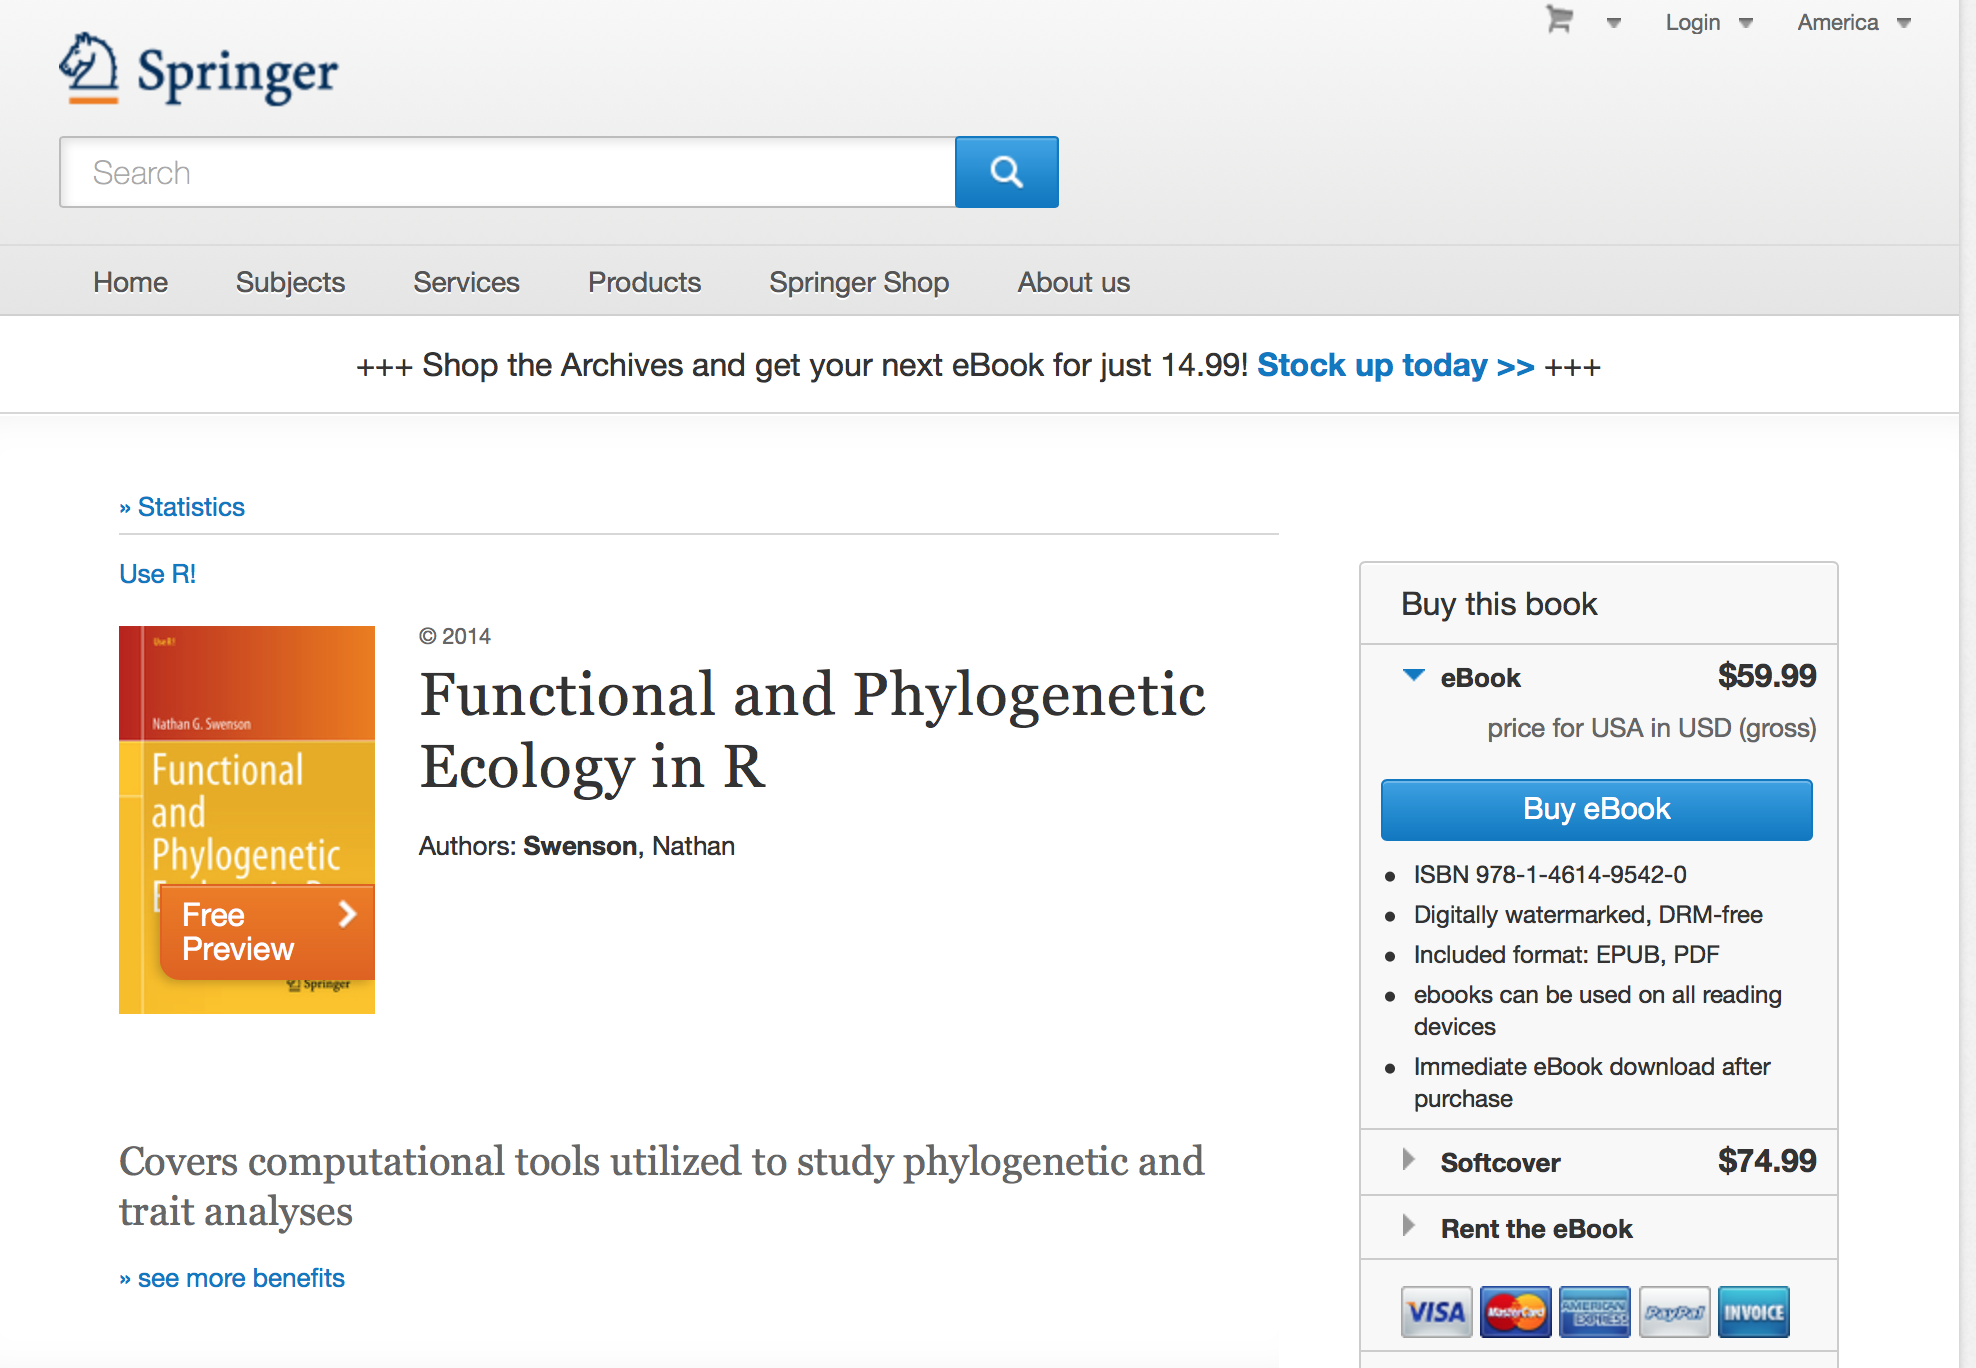Click the see more benefits link

point(241,1278)
